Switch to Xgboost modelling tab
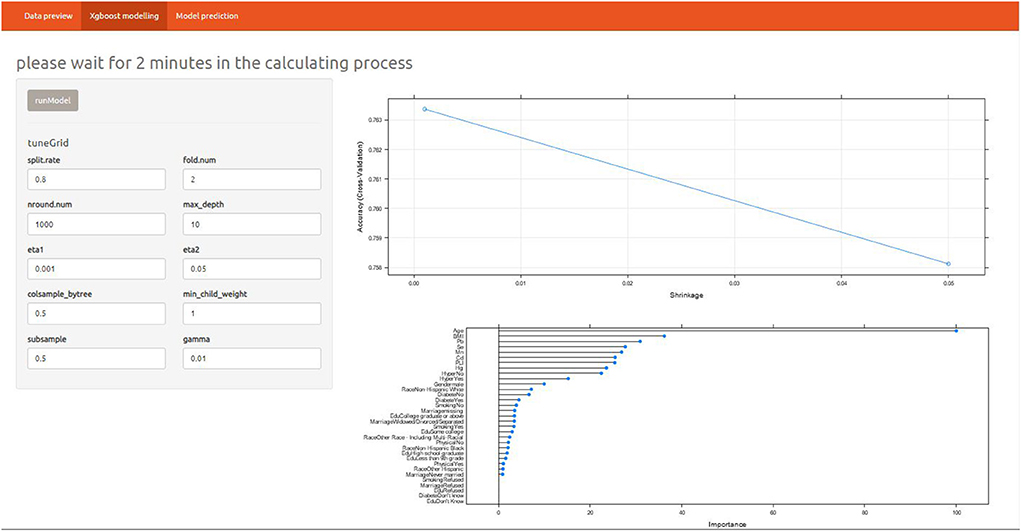 124,16
